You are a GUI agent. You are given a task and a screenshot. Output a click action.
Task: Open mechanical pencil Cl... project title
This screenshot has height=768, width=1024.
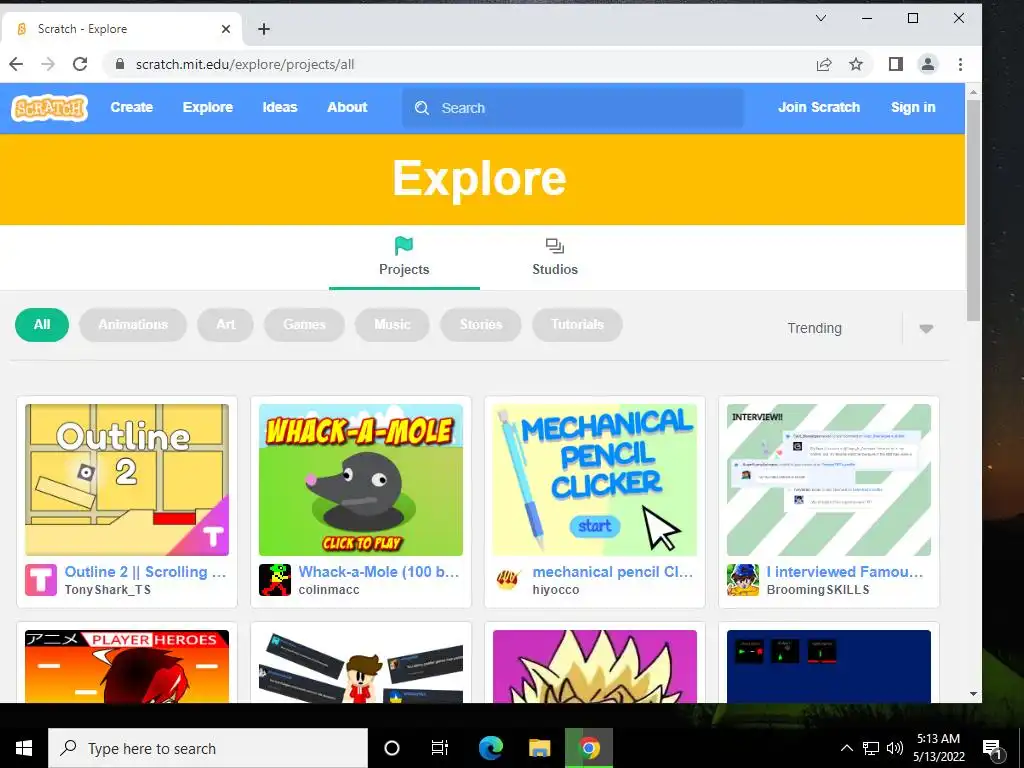point(613,571)
